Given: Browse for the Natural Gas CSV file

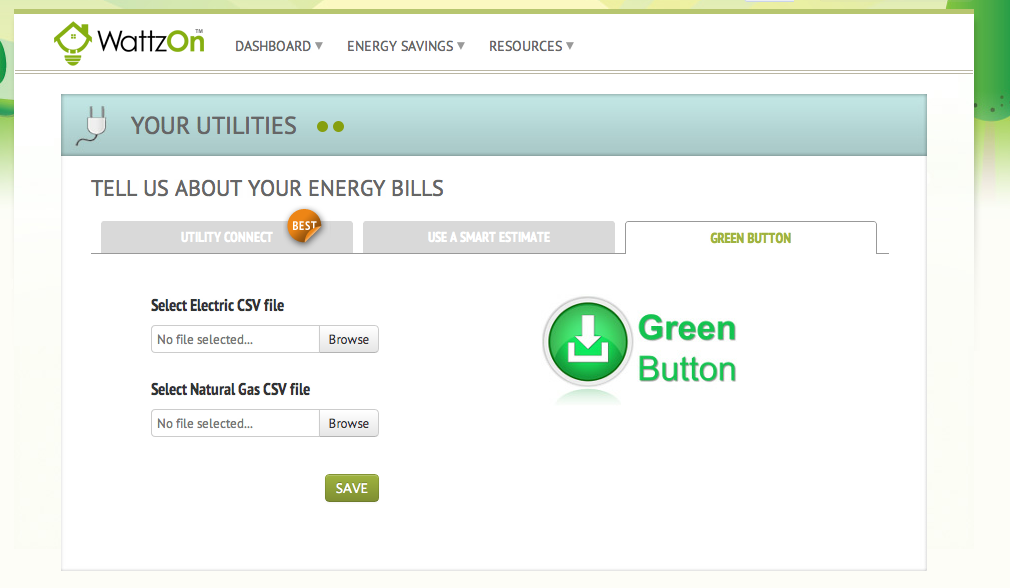Looking at the screenshot, I should pyautogui.click(x=348, y=423).
